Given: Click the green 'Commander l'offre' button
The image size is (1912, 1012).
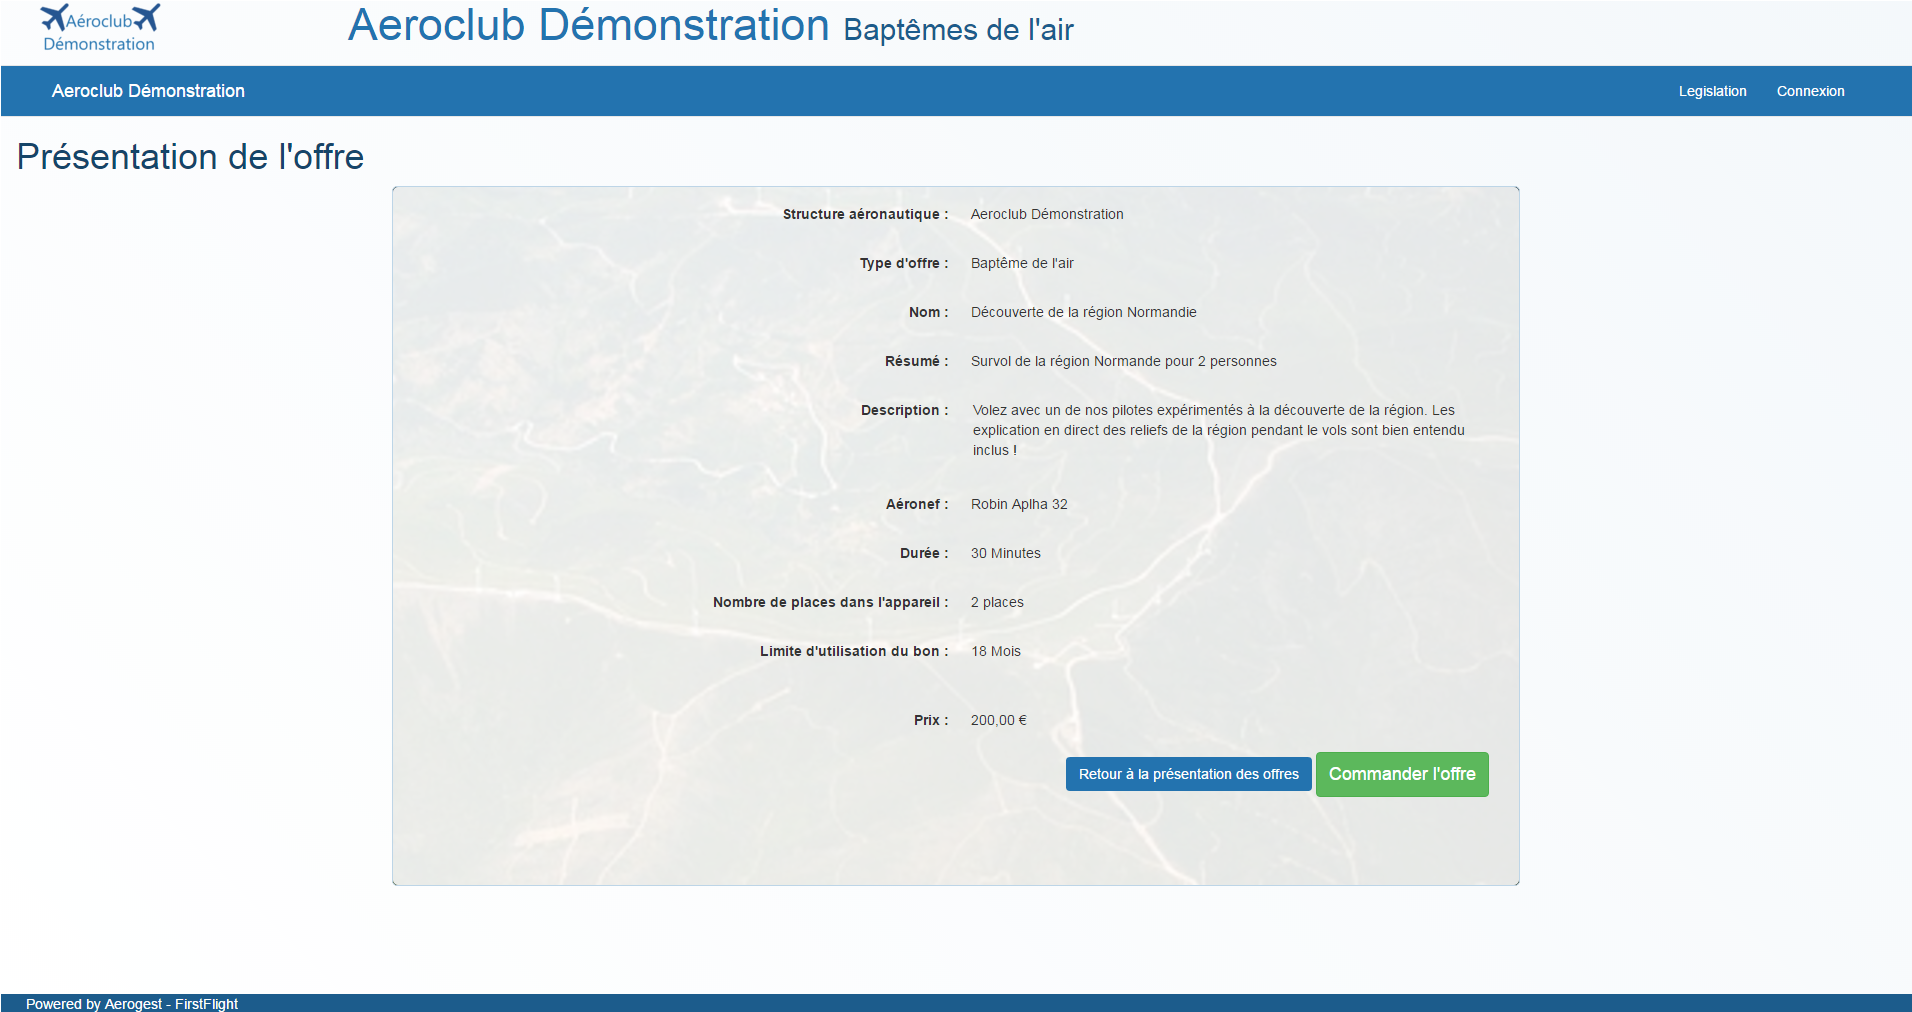Looking at the screenshot, I should point(1402,774).
